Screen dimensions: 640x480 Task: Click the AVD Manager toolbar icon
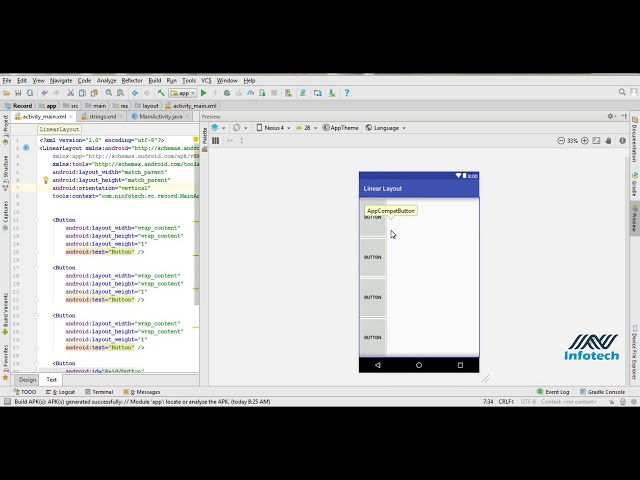pyautogui.click(x=289, y=93)
